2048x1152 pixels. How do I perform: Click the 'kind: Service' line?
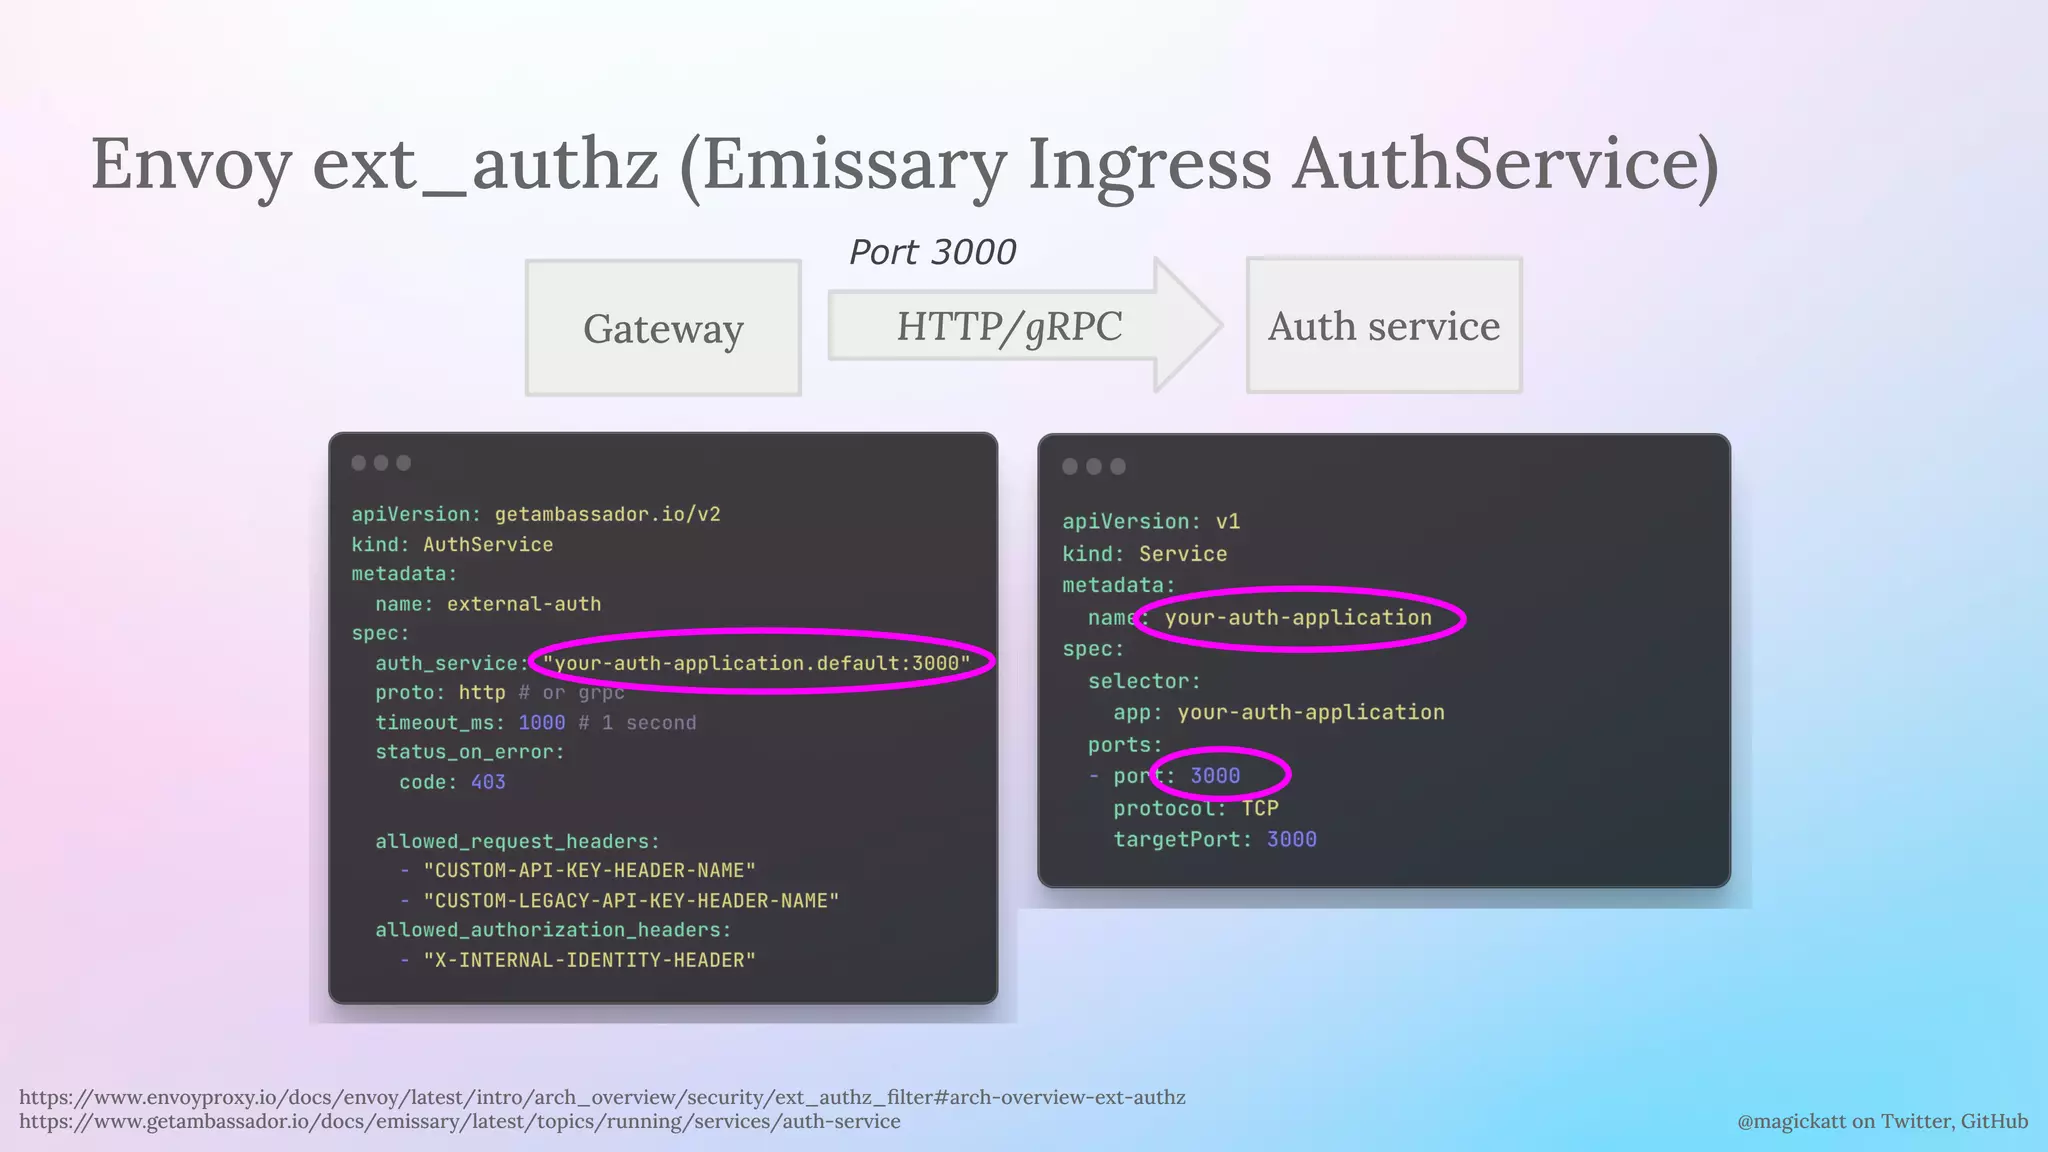click(1145, 553)
